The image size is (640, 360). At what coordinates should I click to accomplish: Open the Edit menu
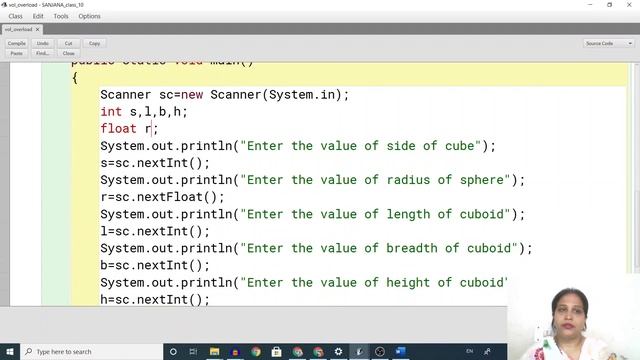38,16
